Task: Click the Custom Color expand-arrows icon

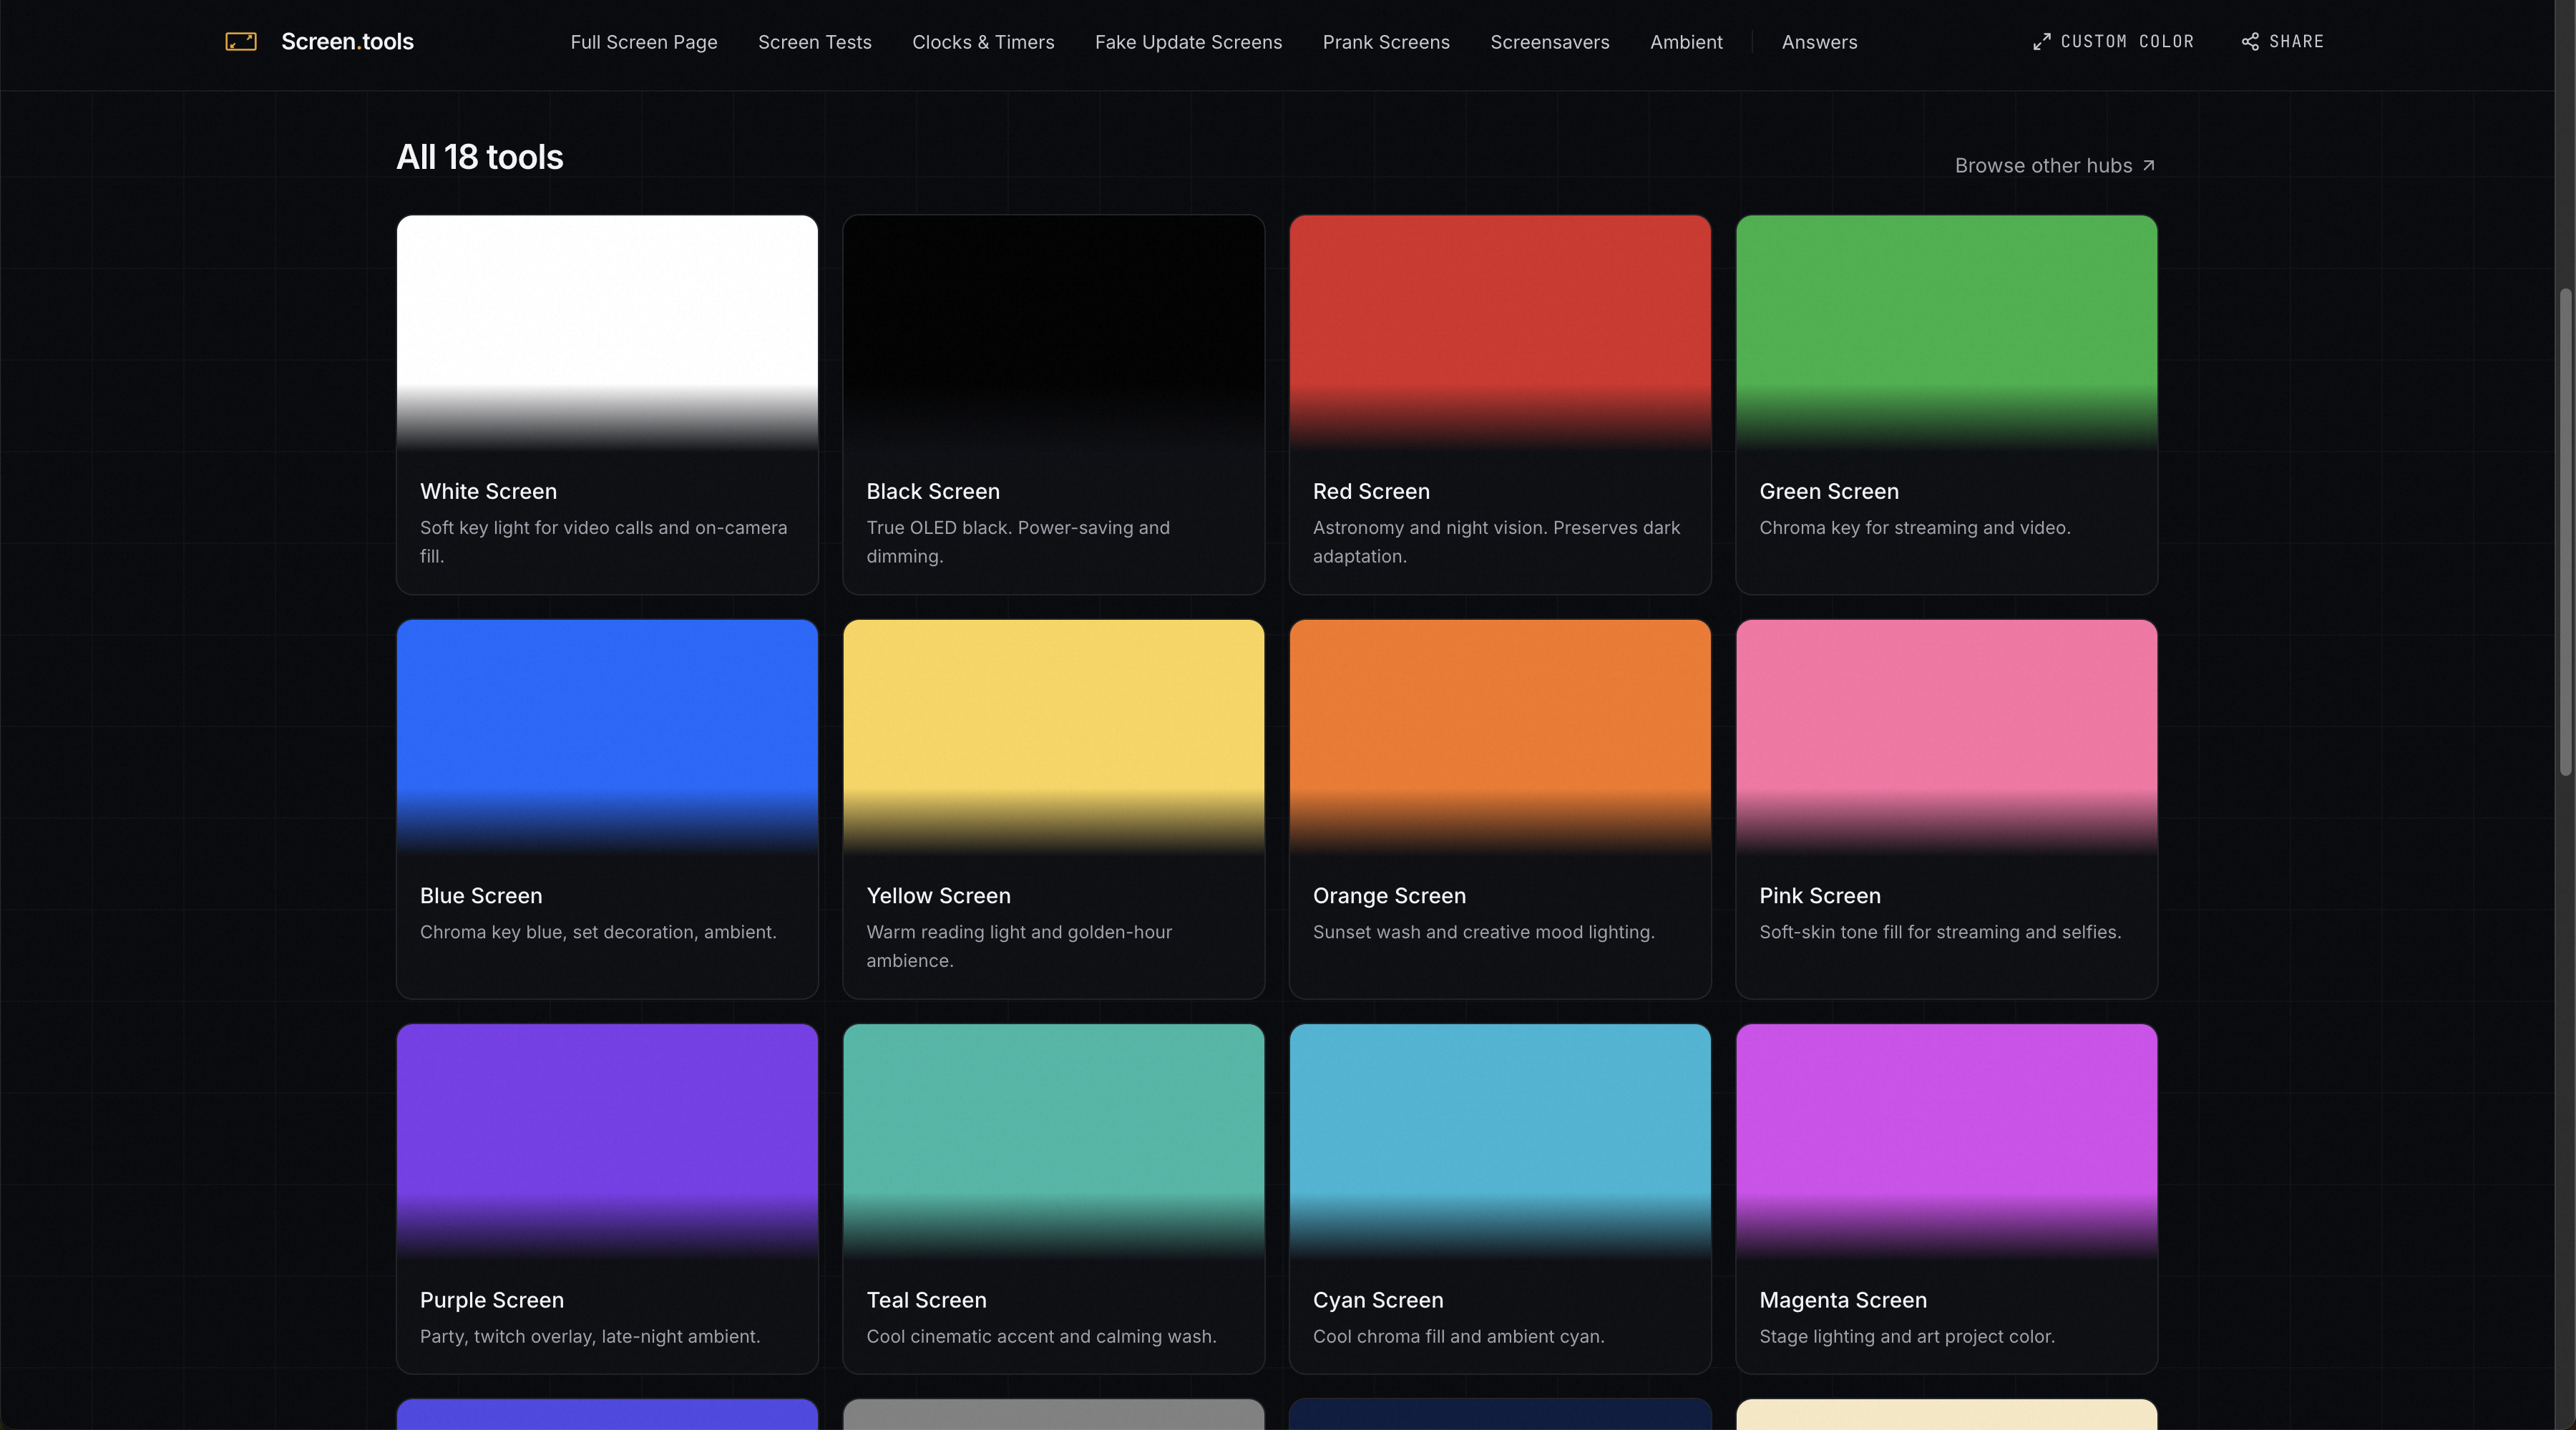Action: (x=2041, y=42)
